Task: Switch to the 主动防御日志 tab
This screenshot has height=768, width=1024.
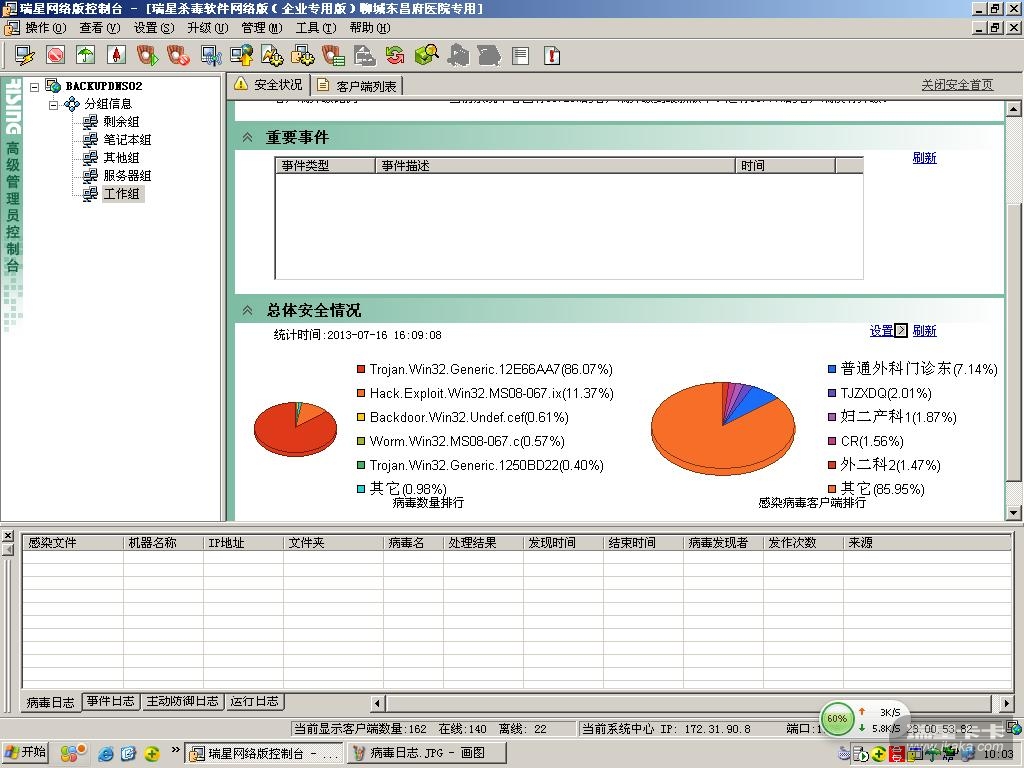Action: pos(182,701)
